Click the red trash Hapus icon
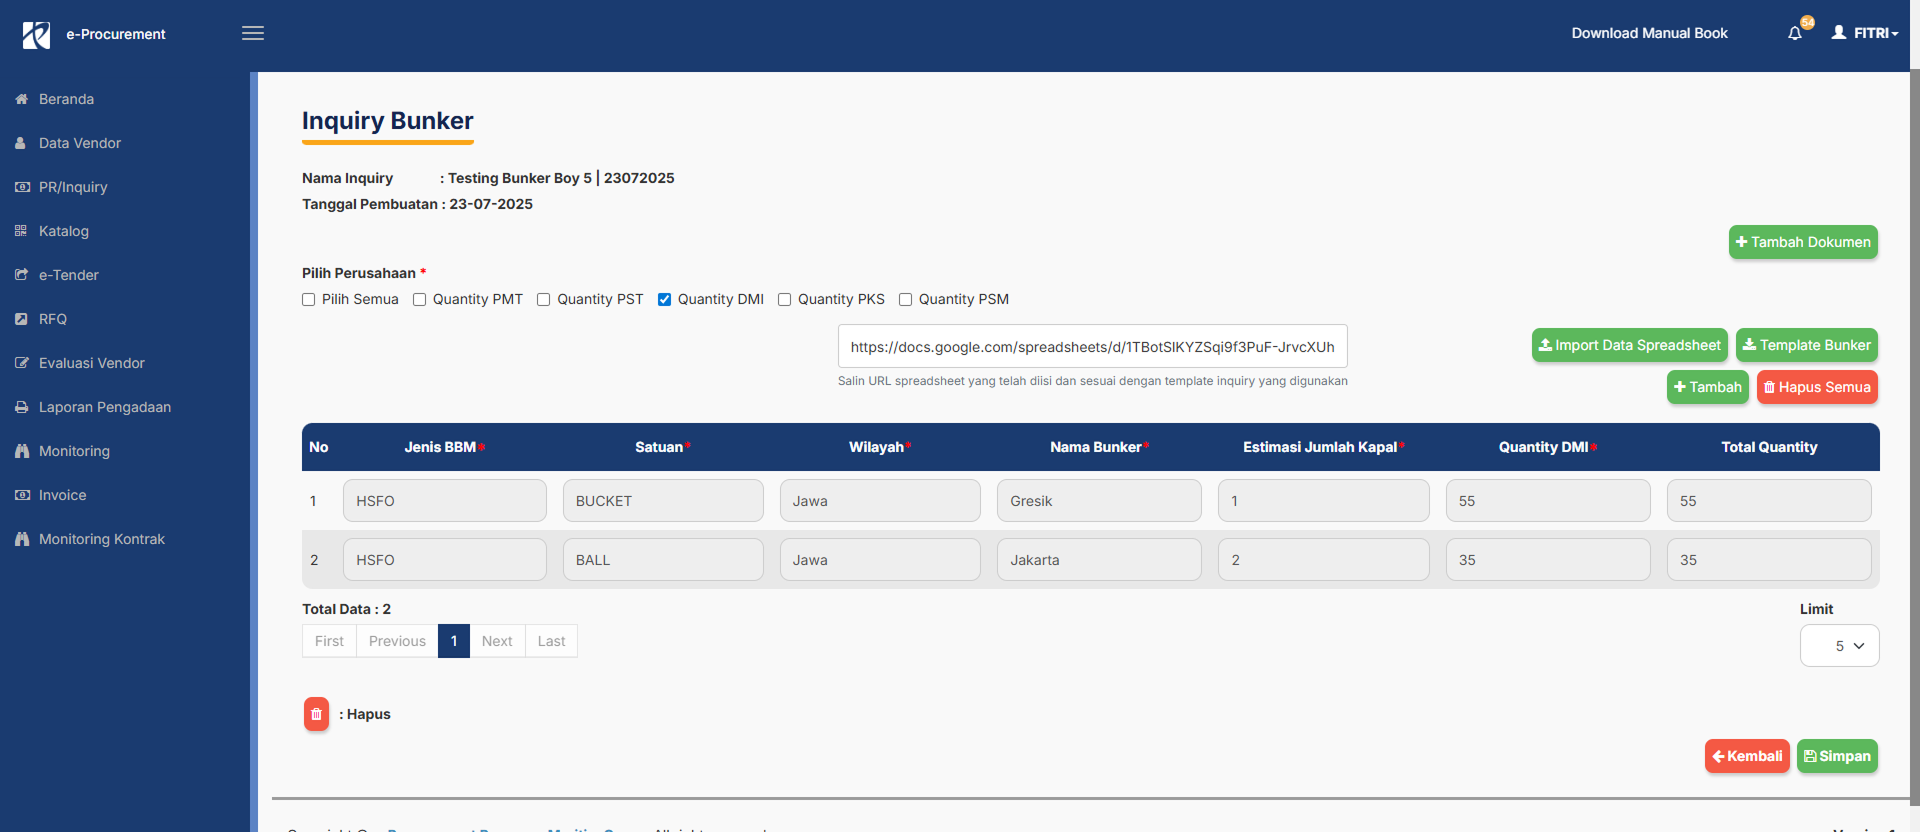 tap(316, 714)
